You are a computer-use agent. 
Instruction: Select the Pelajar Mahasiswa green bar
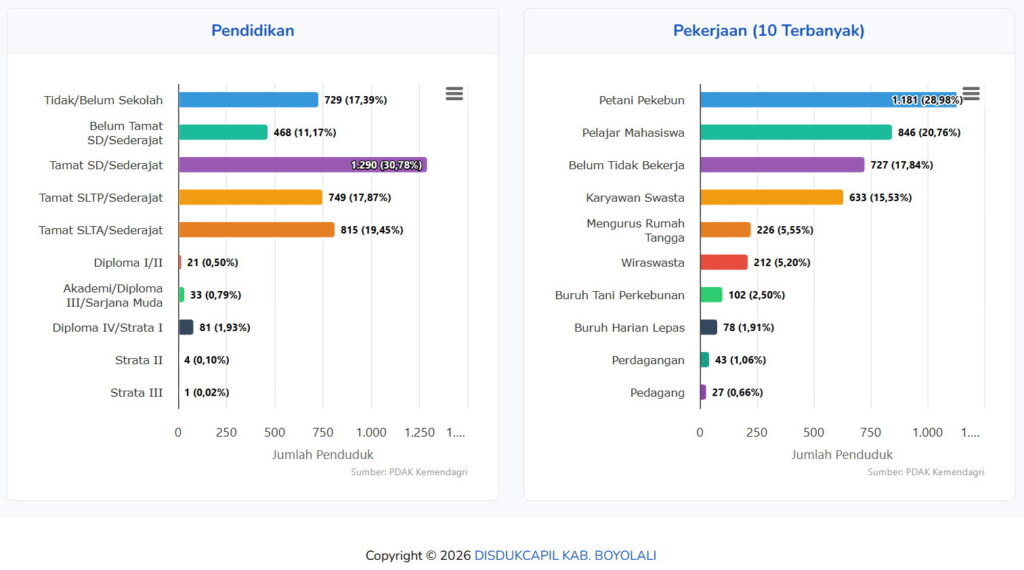click(x=795, y=132)
